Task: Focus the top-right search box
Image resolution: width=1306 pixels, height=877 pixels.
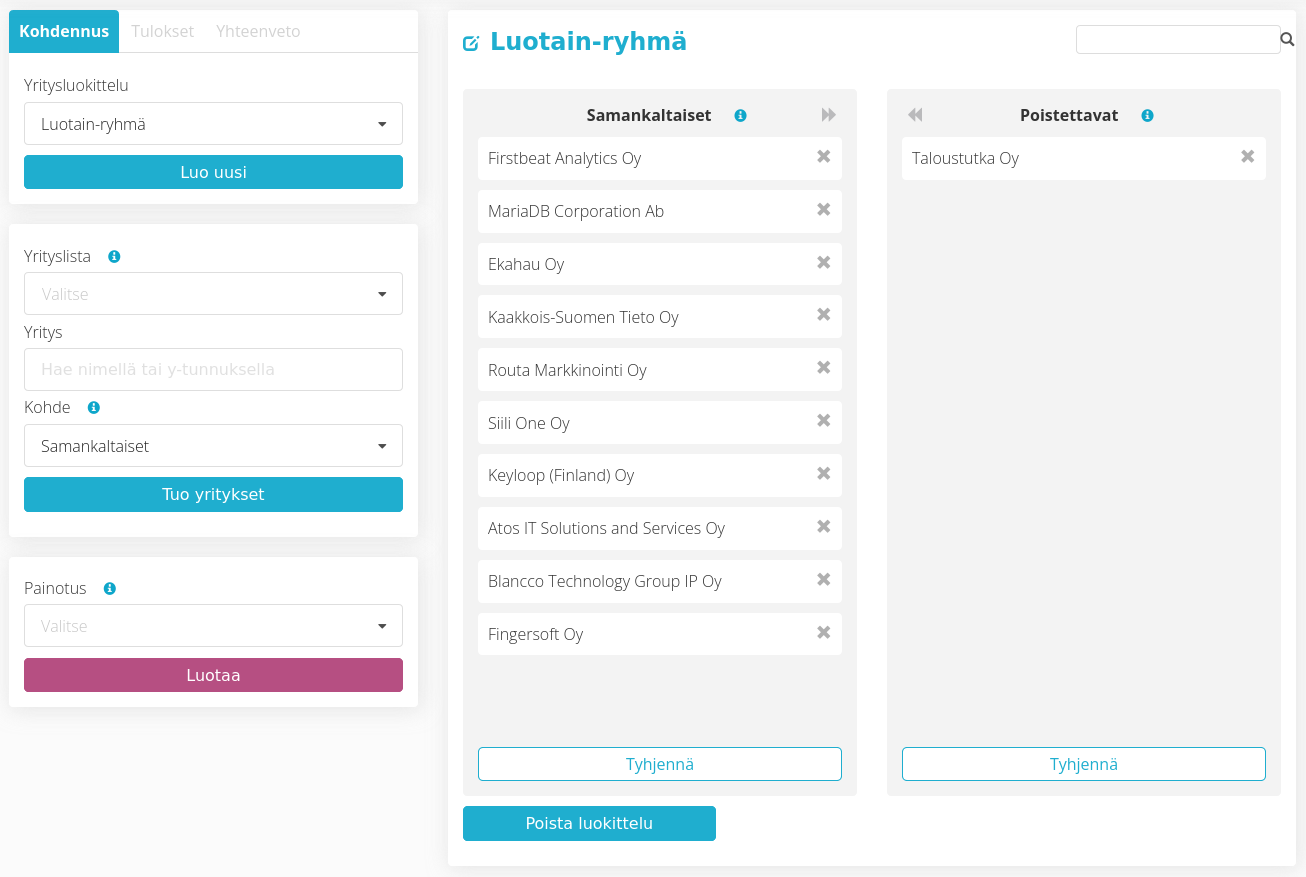Action: pyautogui.click(x=1178, y=39)
